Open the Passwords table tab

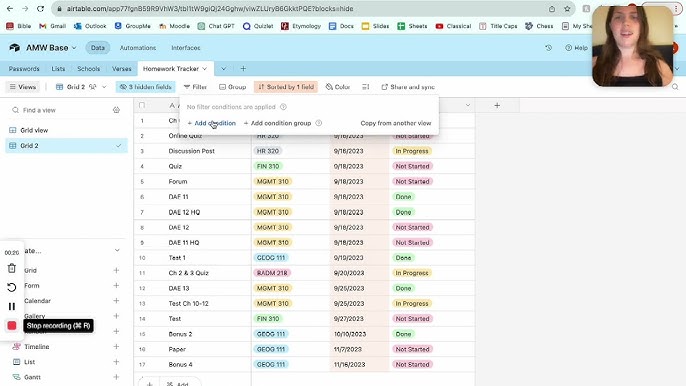24,69
